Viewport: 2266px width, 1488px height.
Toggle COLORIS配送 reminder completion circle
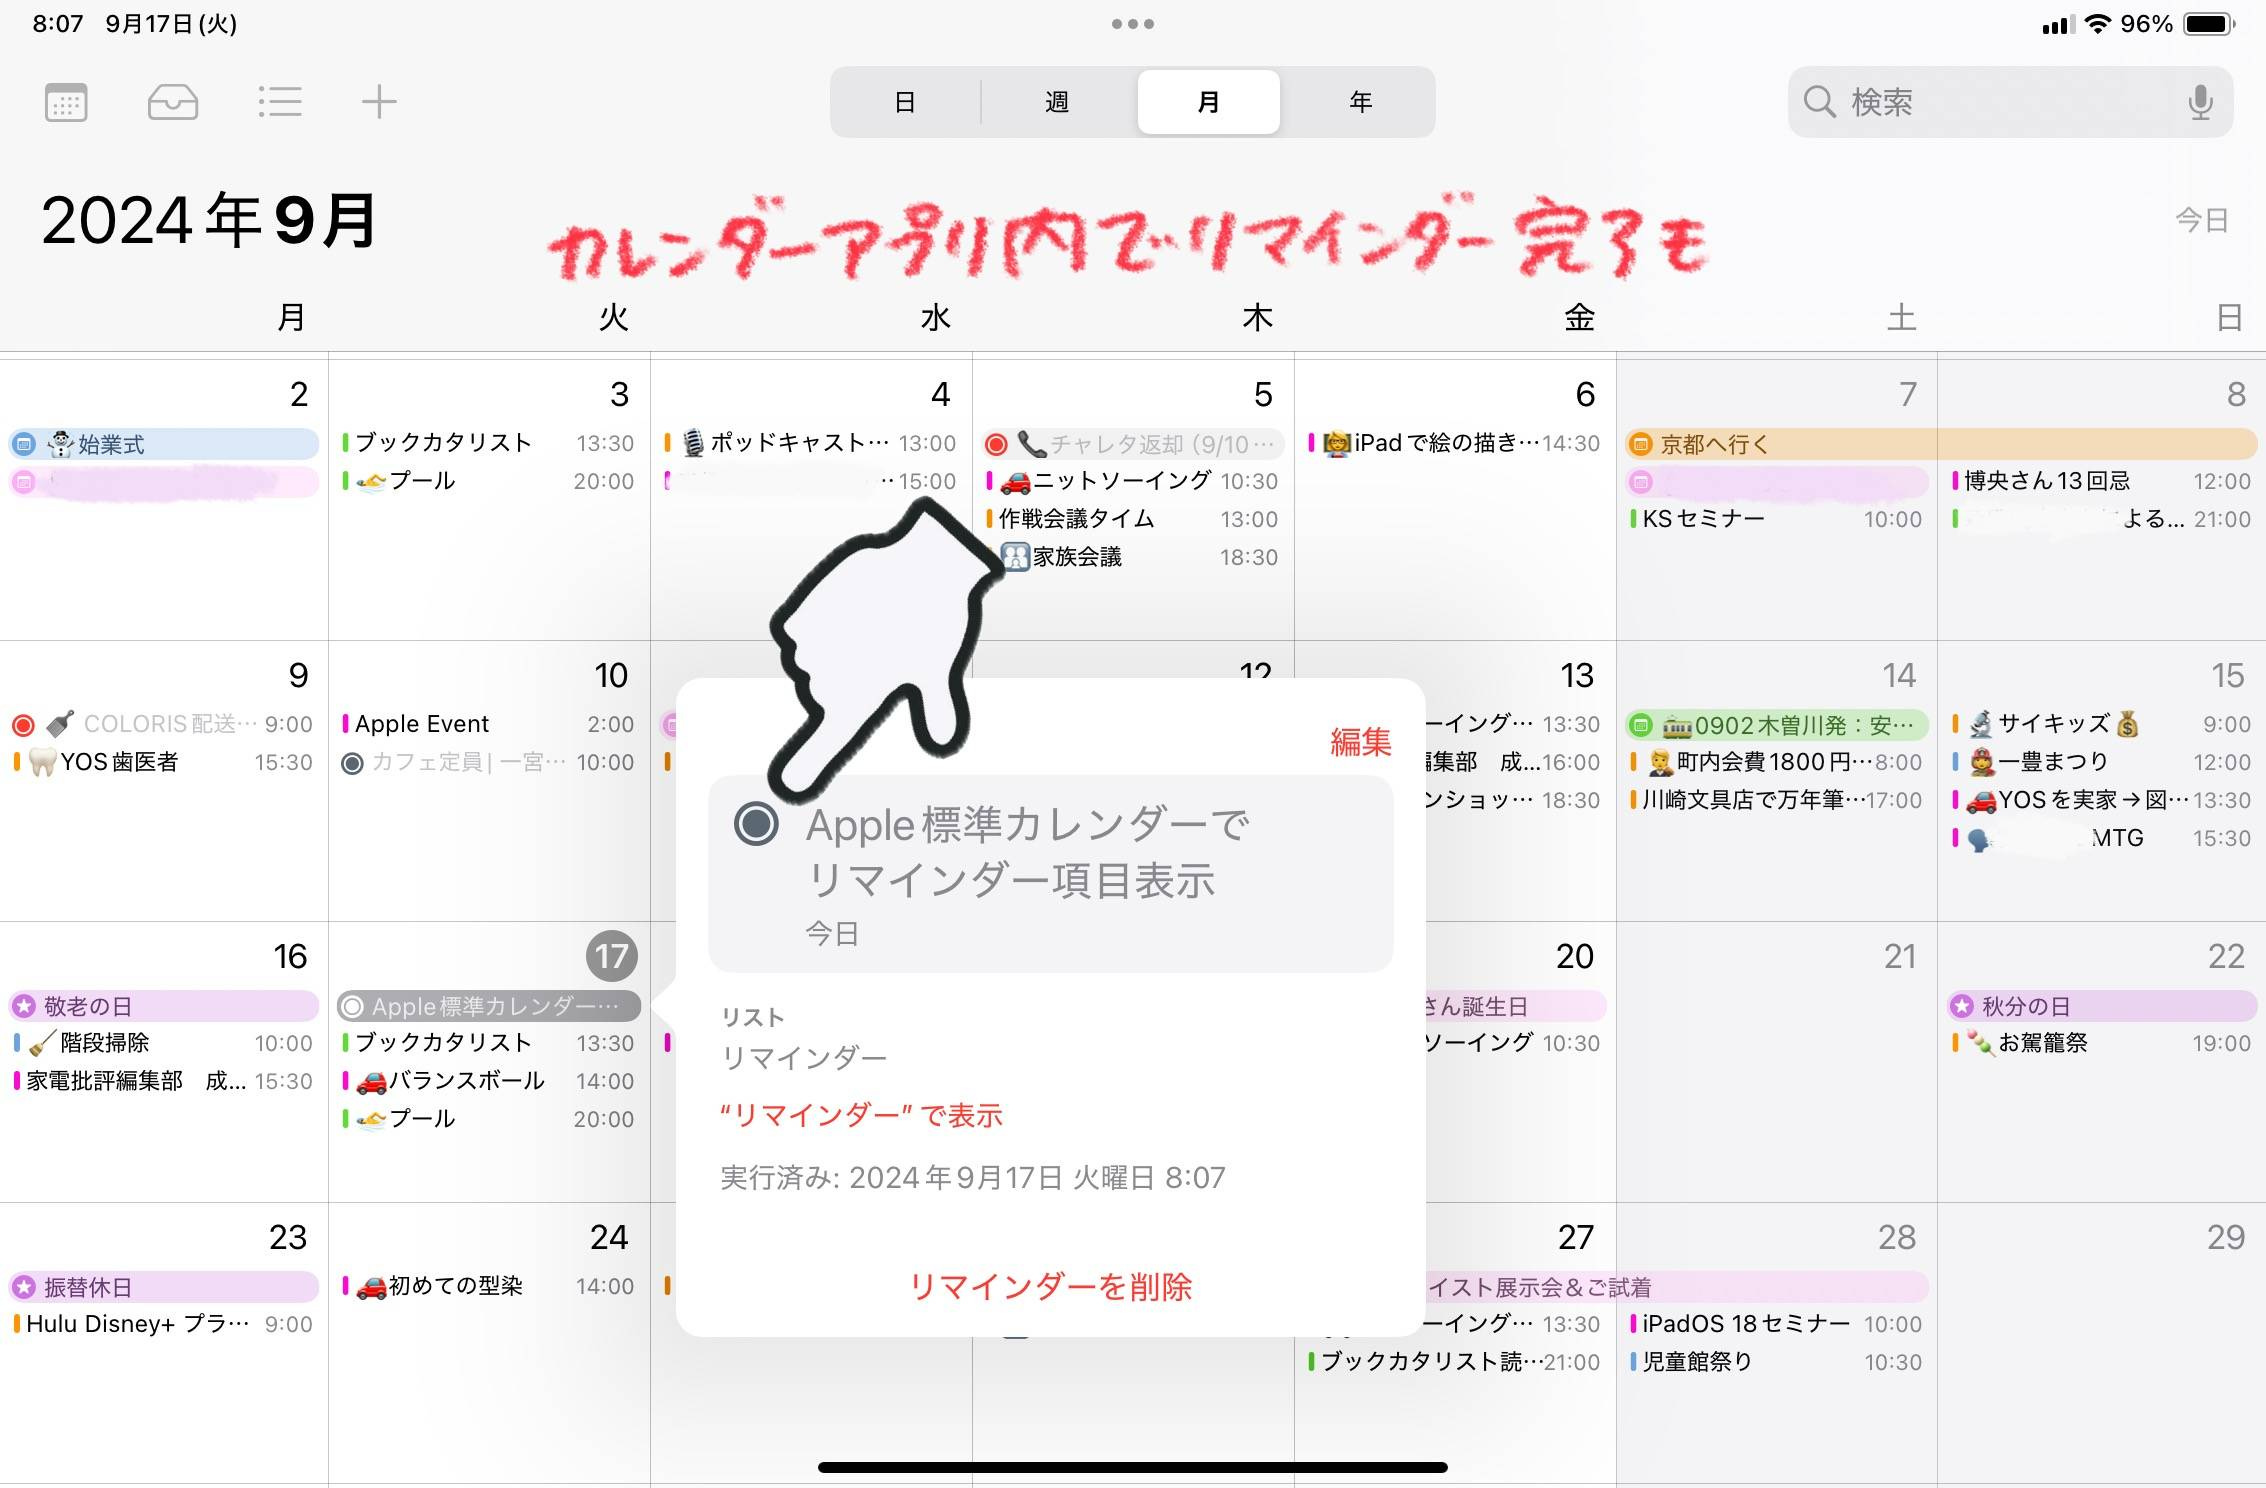coord(23,724)
